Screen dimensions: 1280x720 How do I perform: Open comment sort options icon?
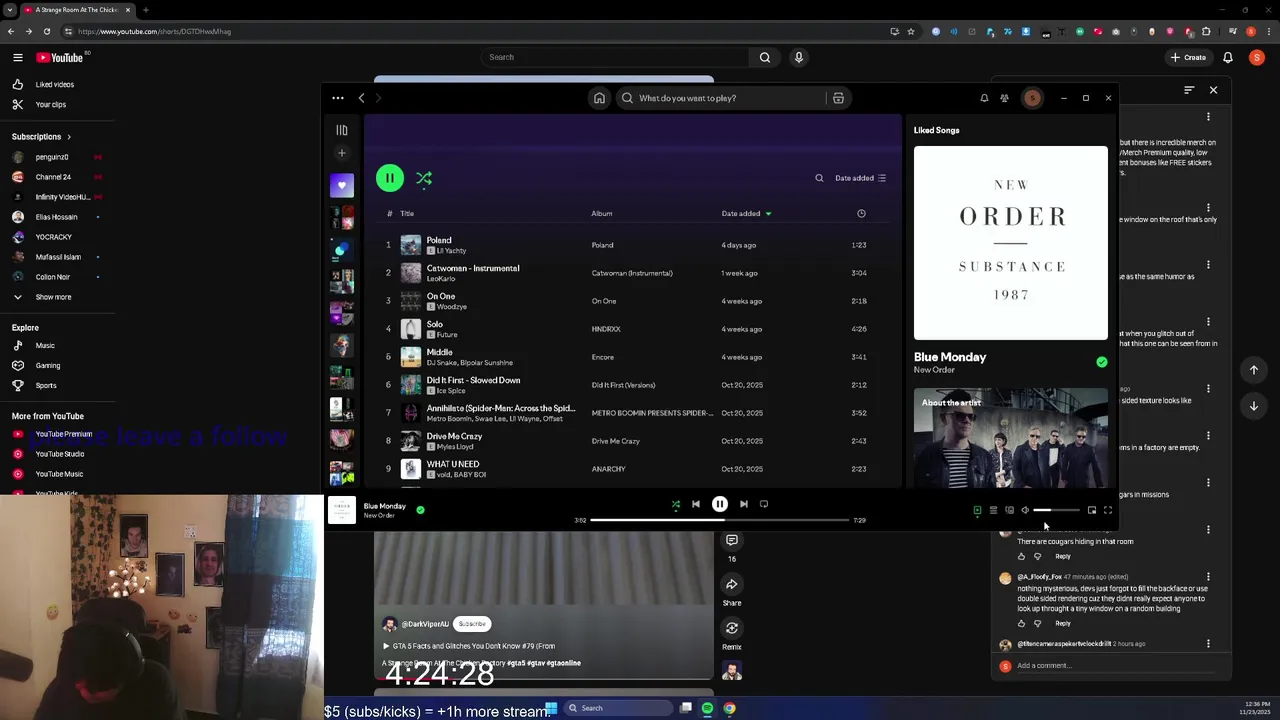1189,90
